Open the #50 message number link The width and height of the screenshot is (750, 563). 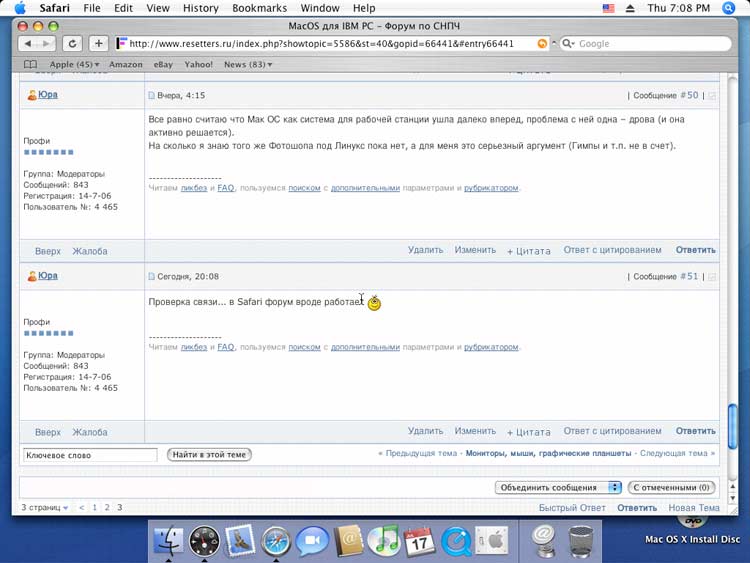point(689,95)
